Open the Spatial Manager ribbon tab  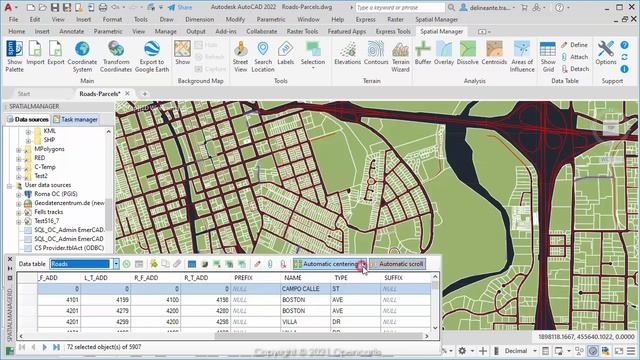441,31
